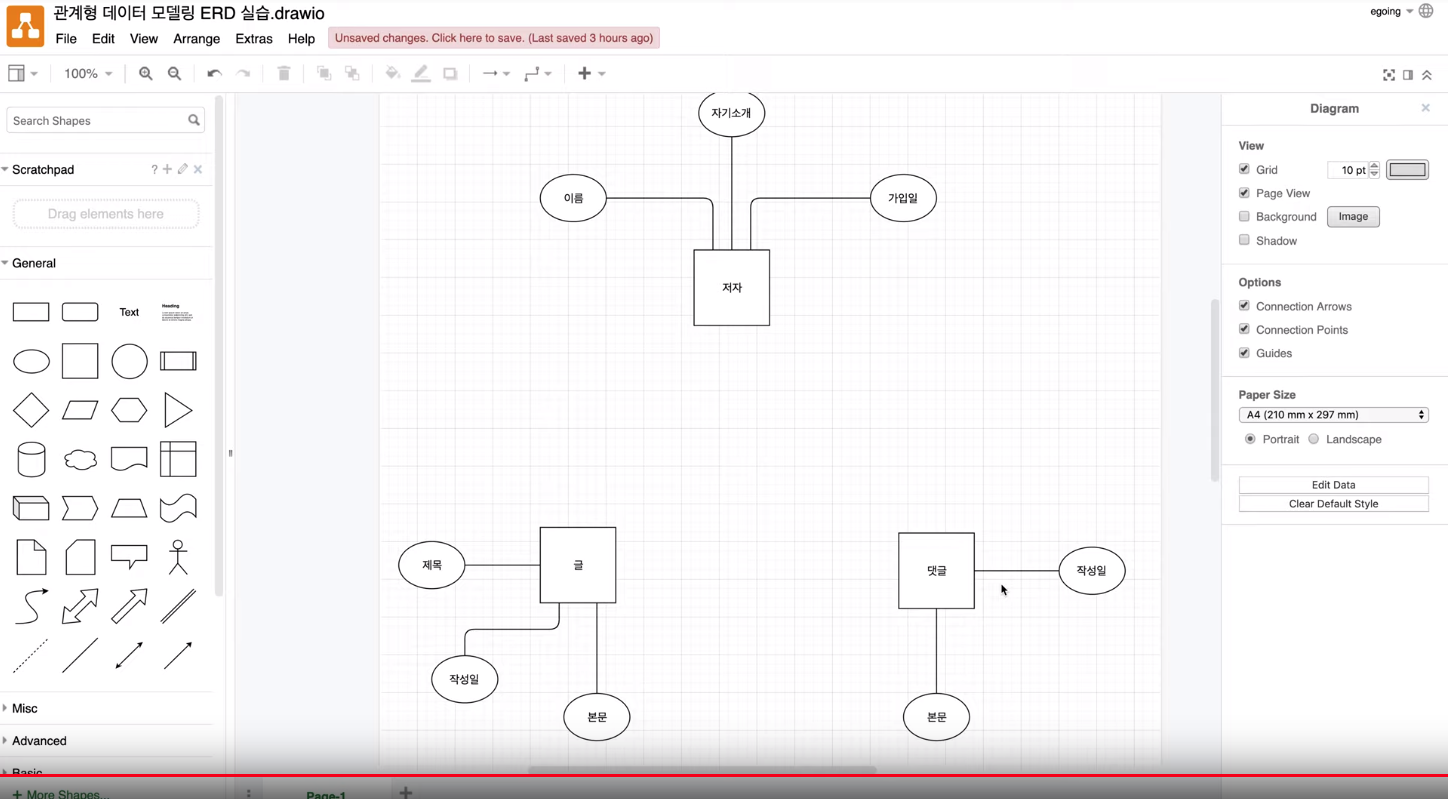
Task: Click the fullscreen fit icon
Action: [1389, 75]
